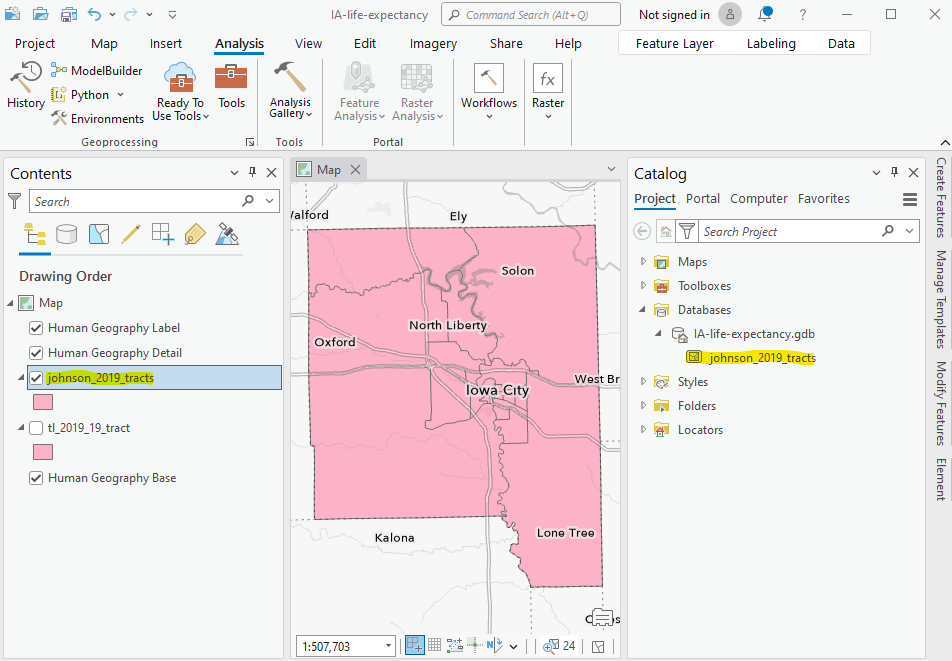952x661 pixels.
Task: Open the map scale dropdown
Action: click(388, 646)
